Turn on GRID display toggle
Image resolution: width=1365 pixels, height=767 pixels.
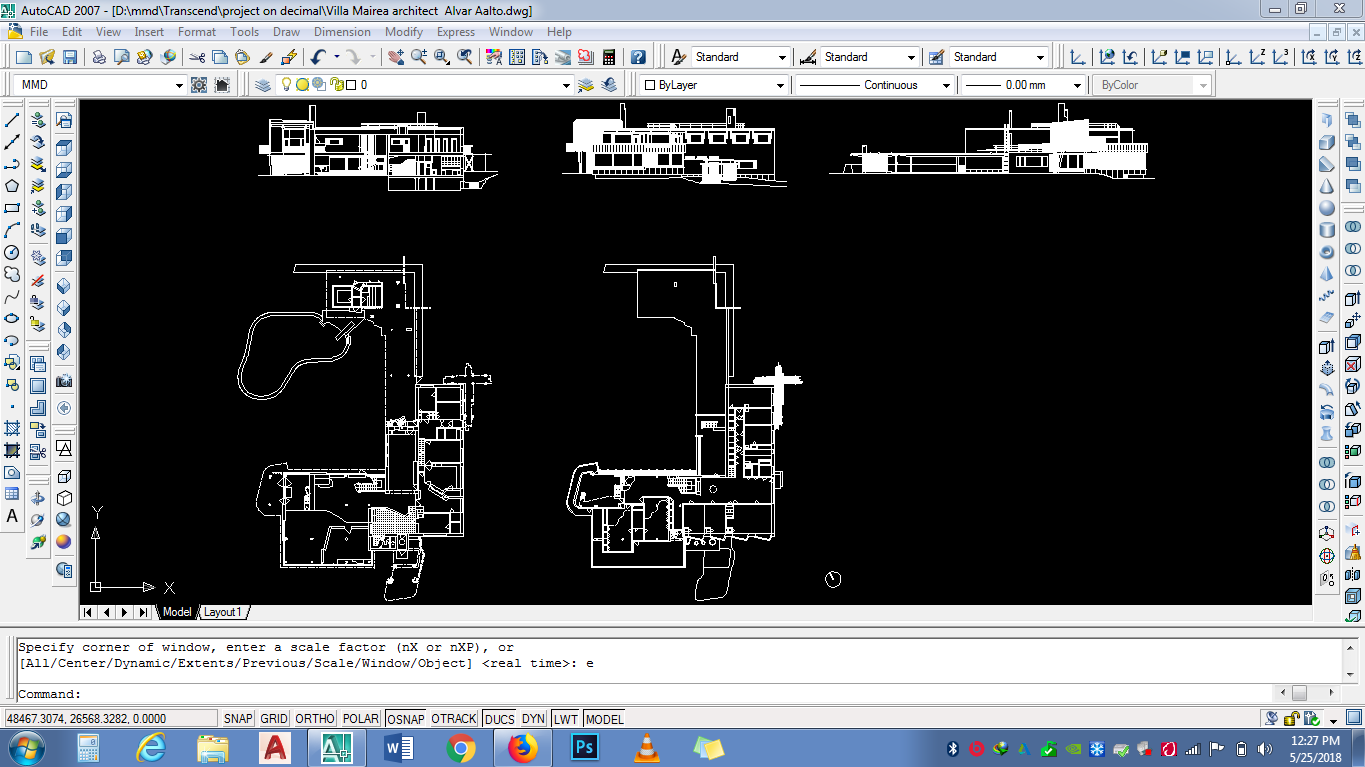pos(273,719)
